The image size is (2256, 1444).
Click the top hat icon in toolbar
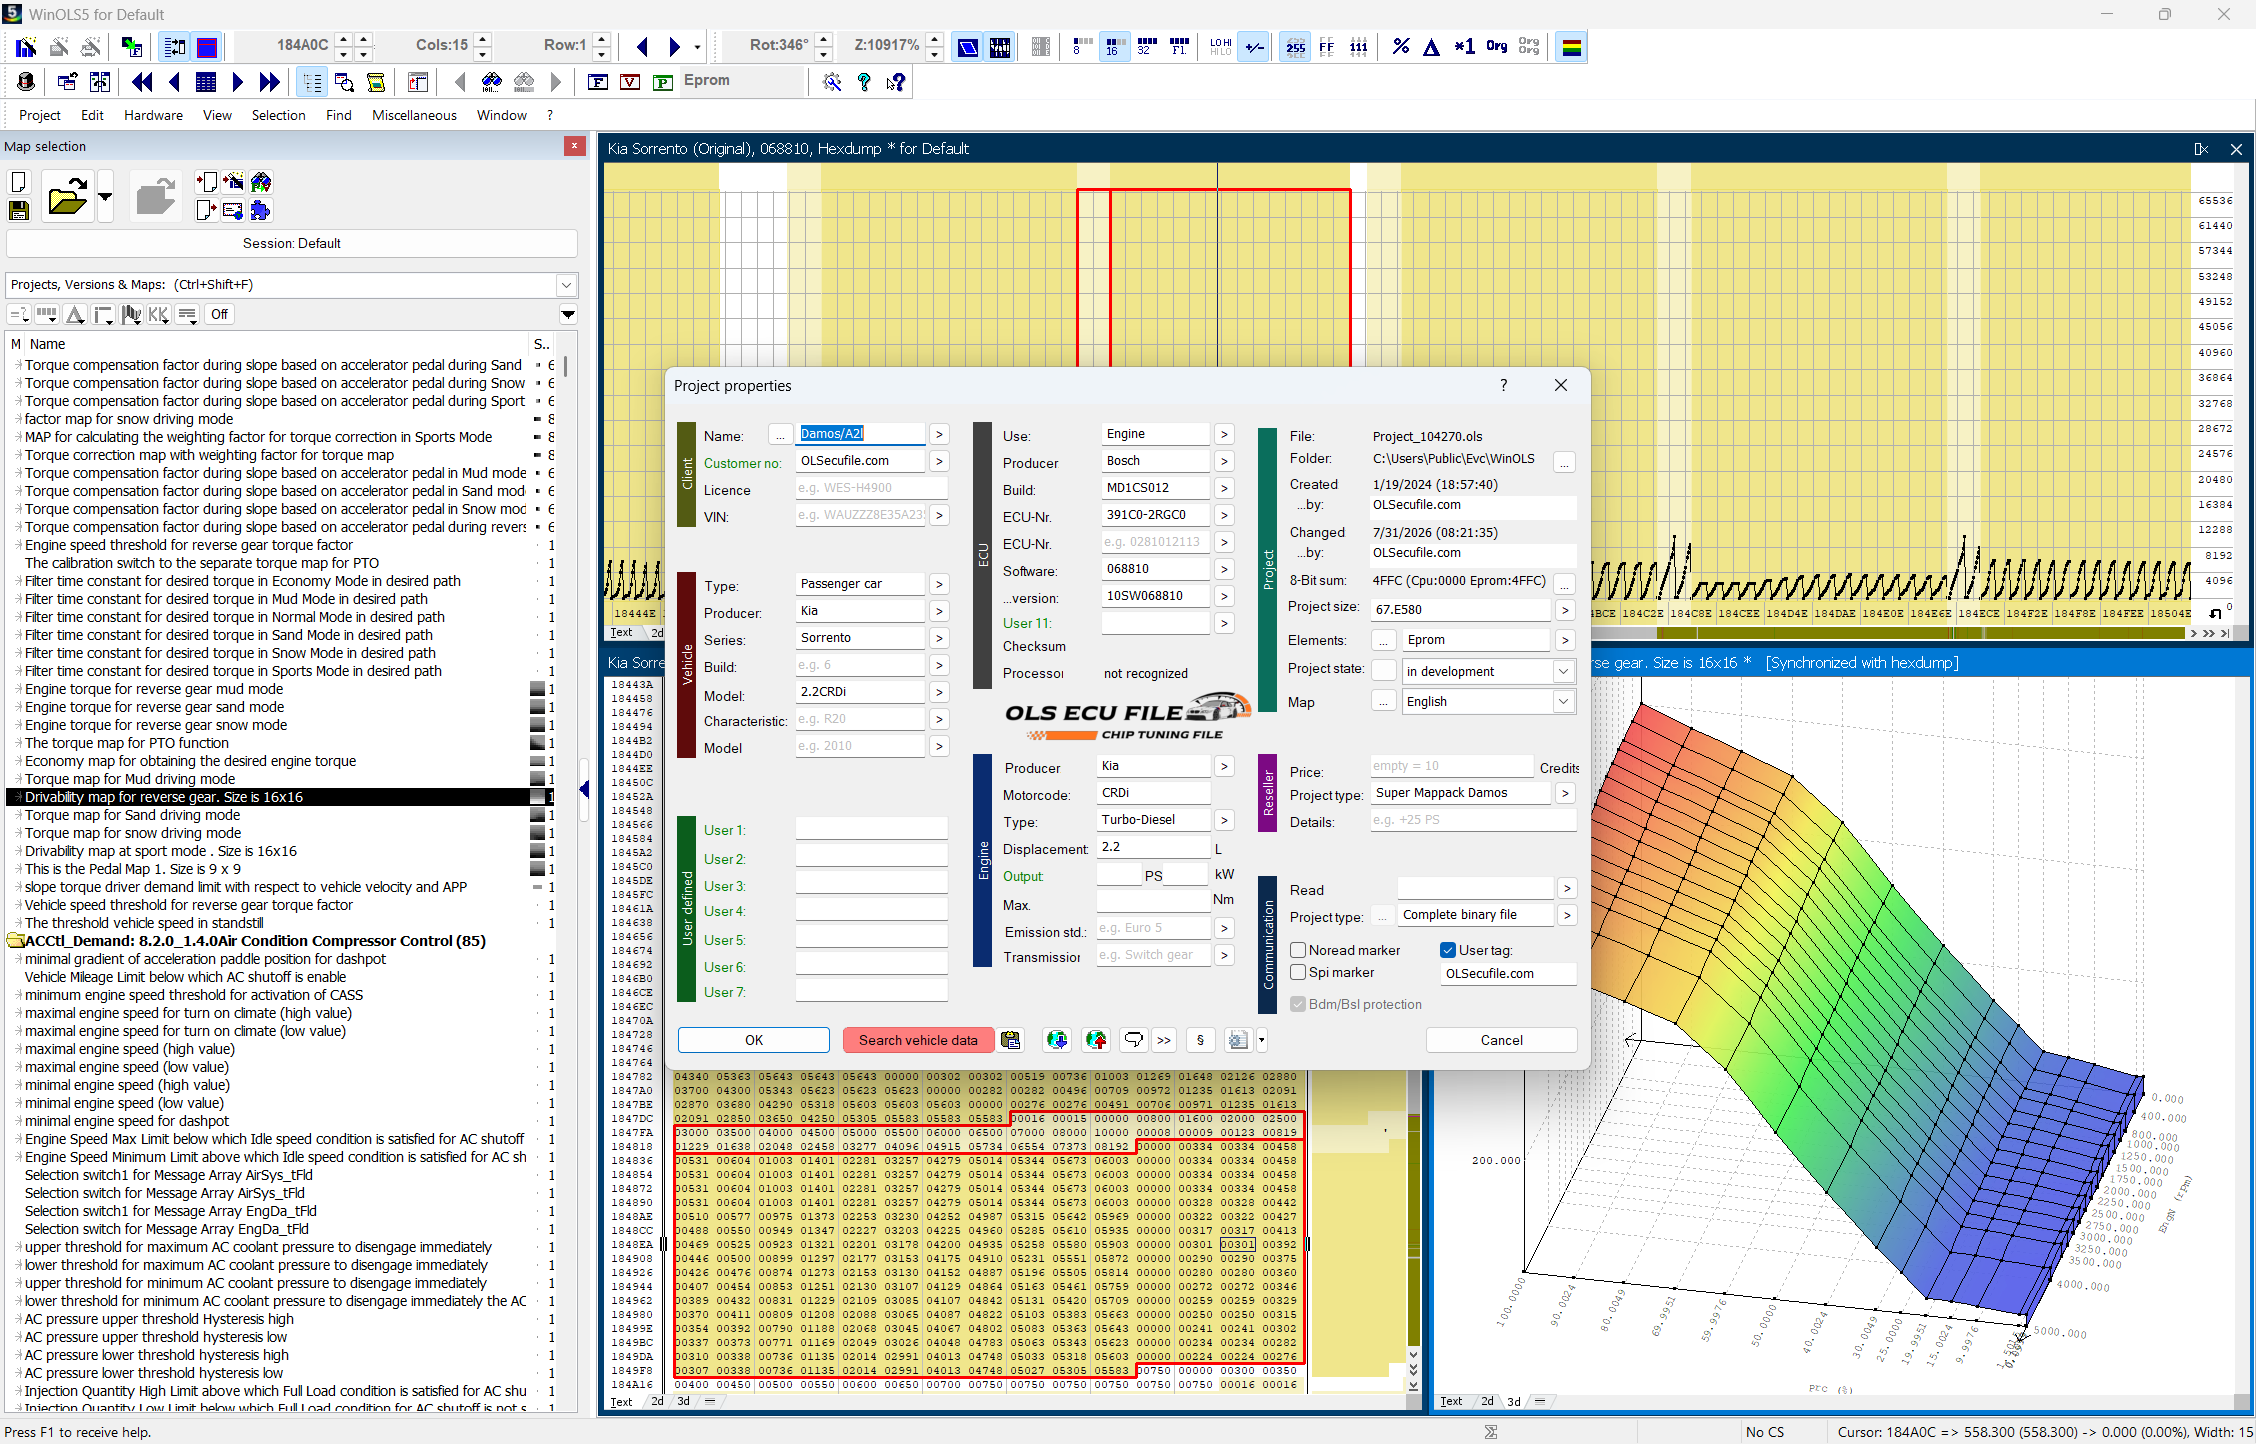26,82
